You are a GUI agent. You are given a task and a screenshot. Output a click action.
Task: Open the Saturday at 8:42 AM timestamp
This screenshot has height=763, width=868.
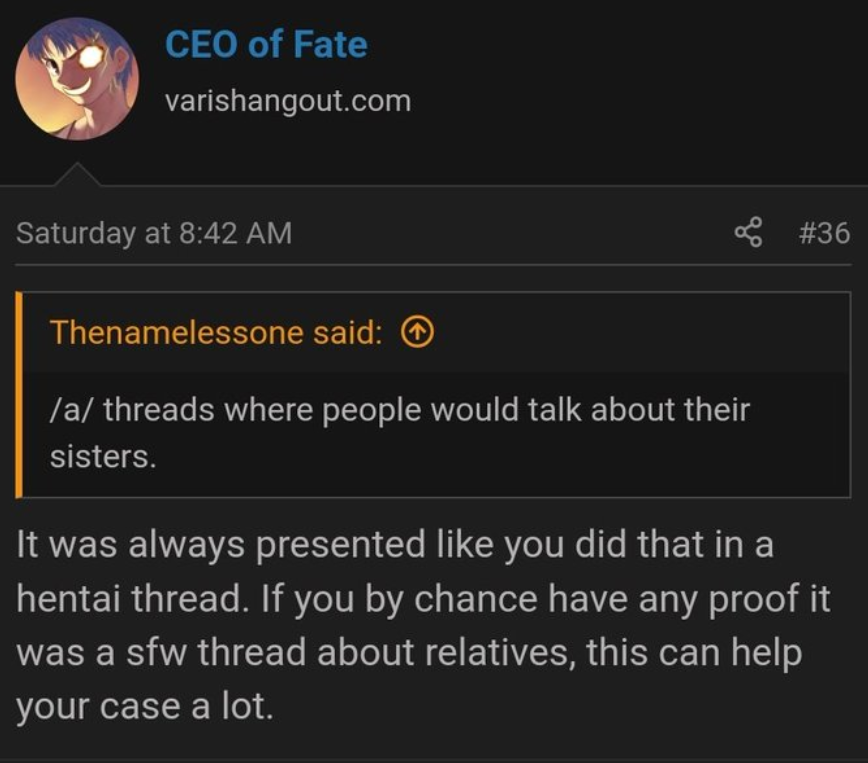coord(154,233)
